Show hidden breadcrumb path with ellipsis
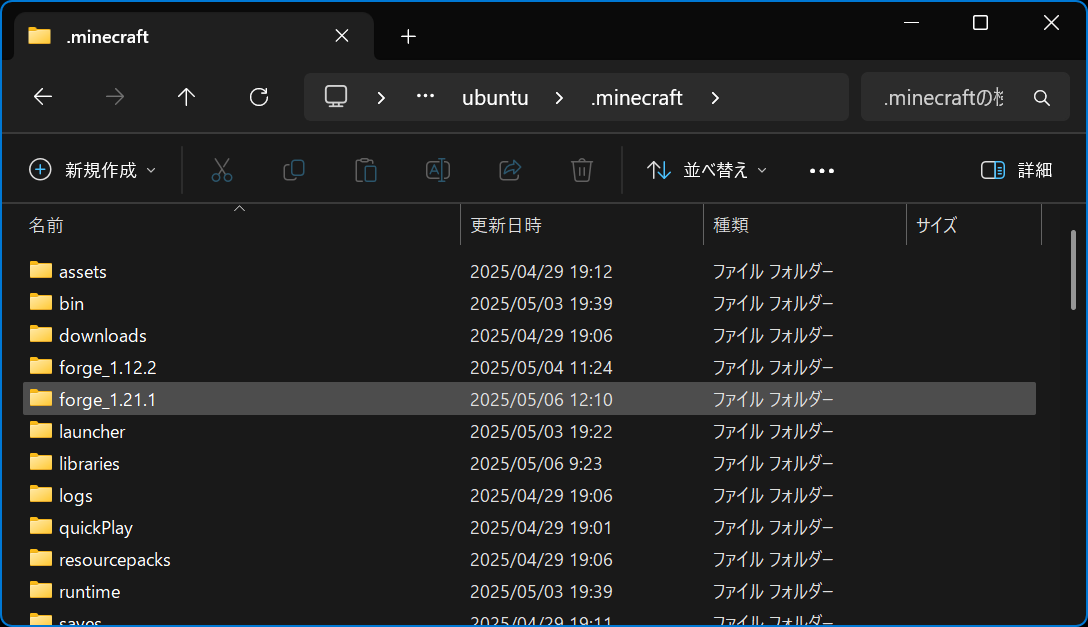Image resolution: width=1088 pixels, height=627 pixels. click(425, 97)
